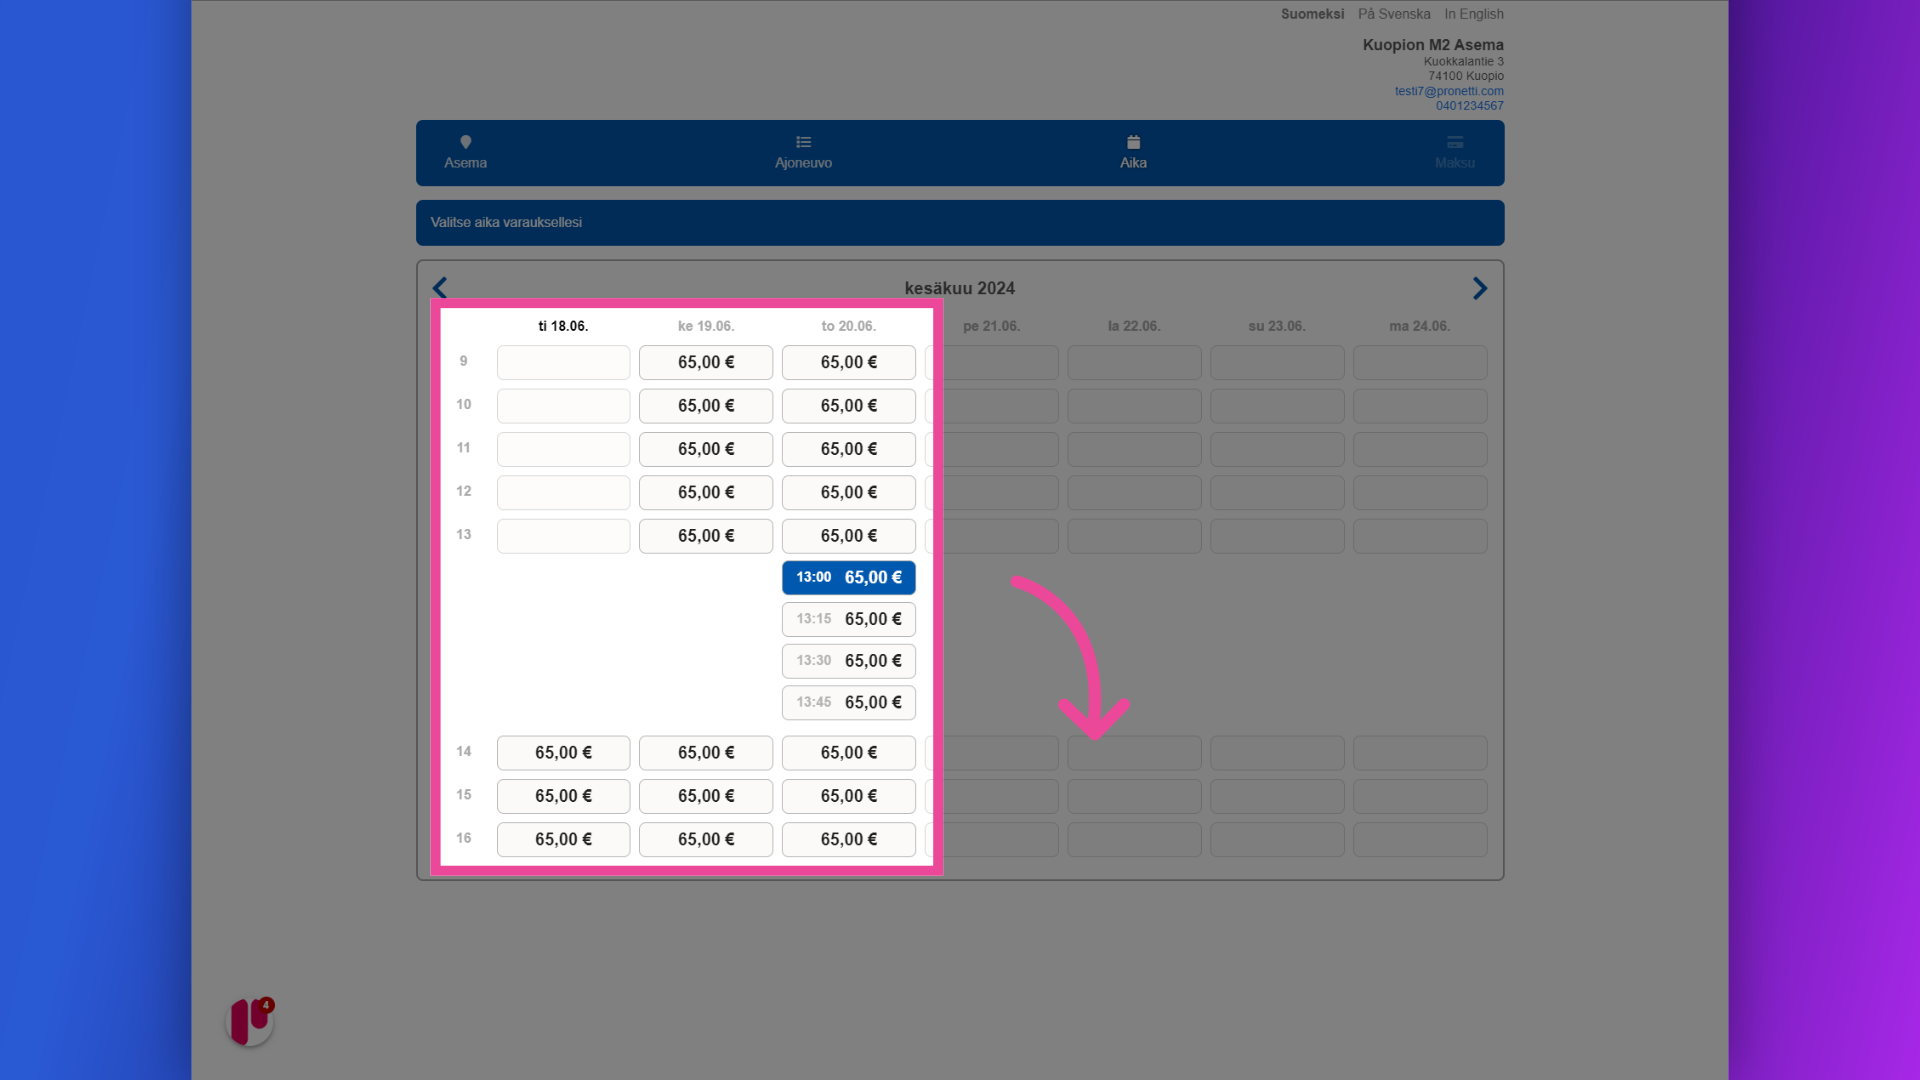
Task: Switch language to På Svenska
Action: (x=1394, y=14)
